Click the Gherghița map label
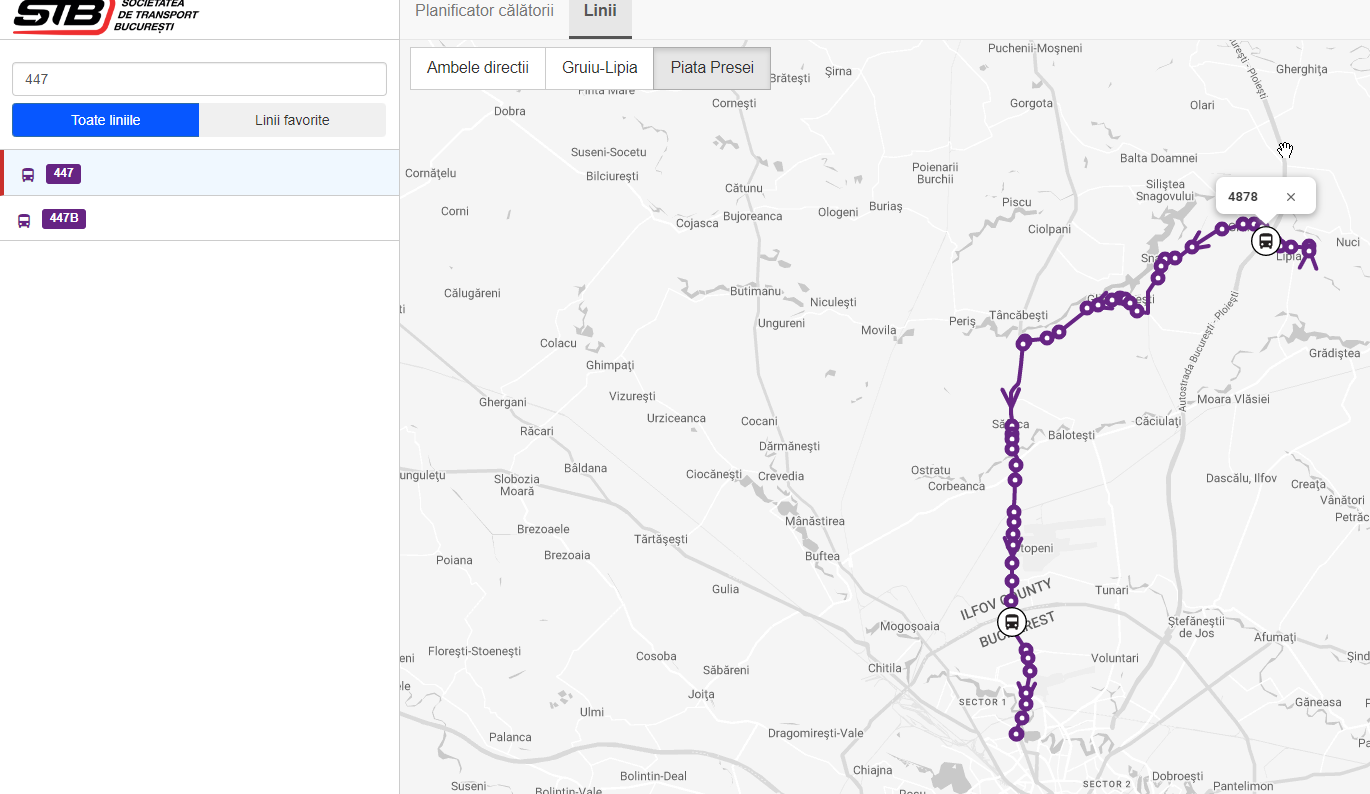The height and width of the screenshot is (794, 1370). 1302,69
